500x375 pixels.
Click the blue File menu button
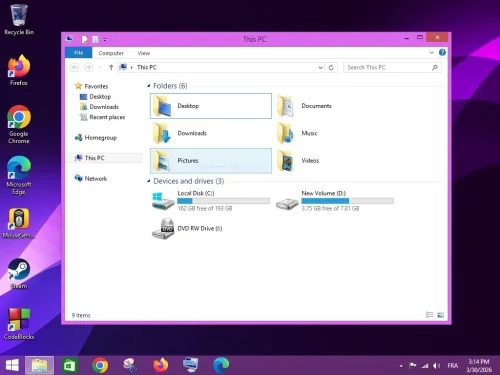79,53
